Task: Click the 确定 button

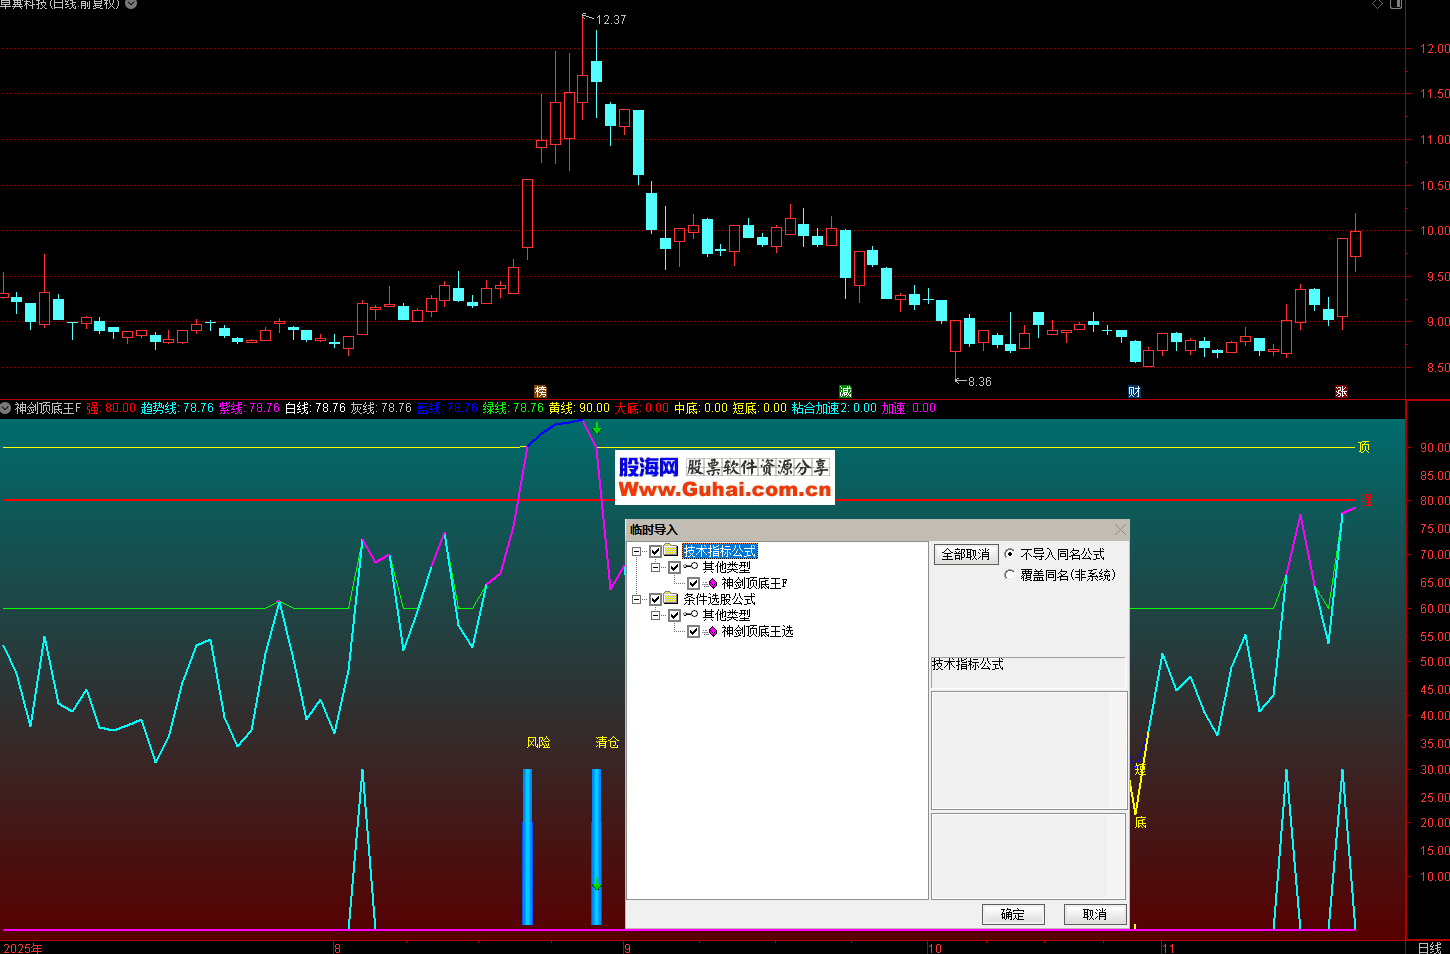Action: point(1012,914)
